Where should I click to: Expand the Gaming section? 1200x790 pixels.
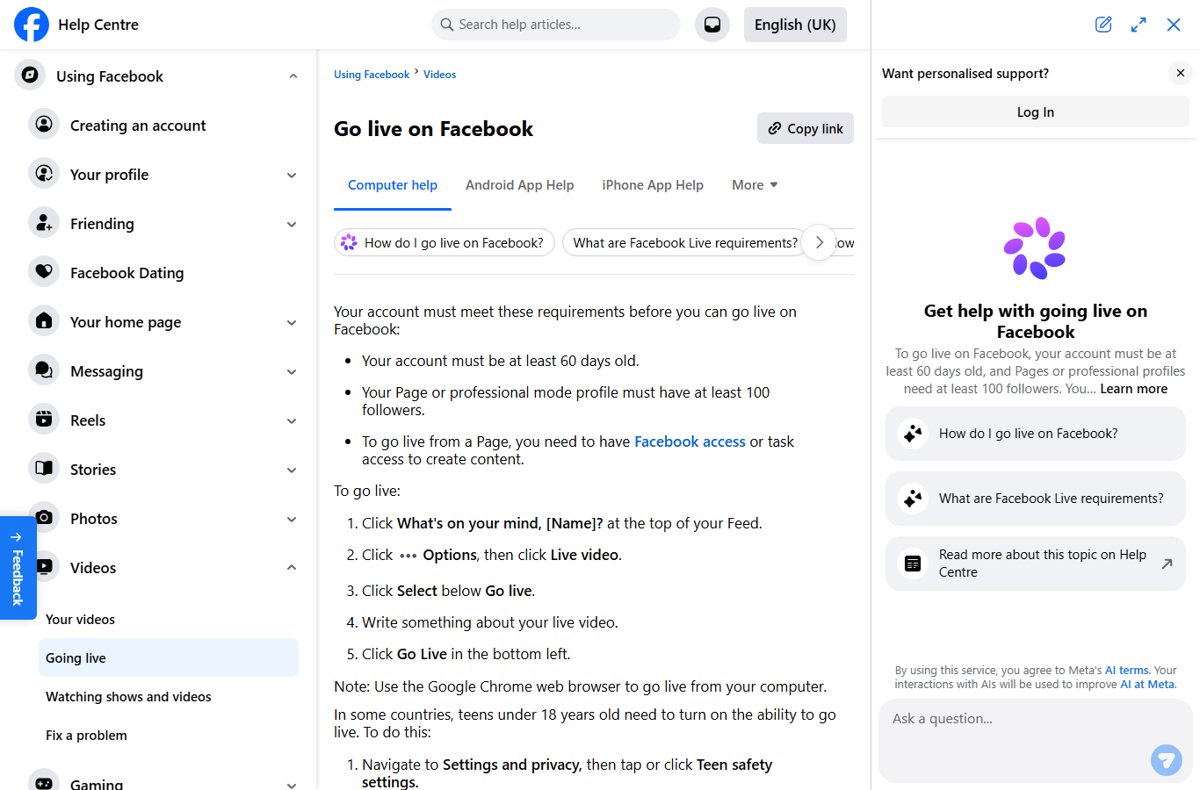tap(292, 785)
